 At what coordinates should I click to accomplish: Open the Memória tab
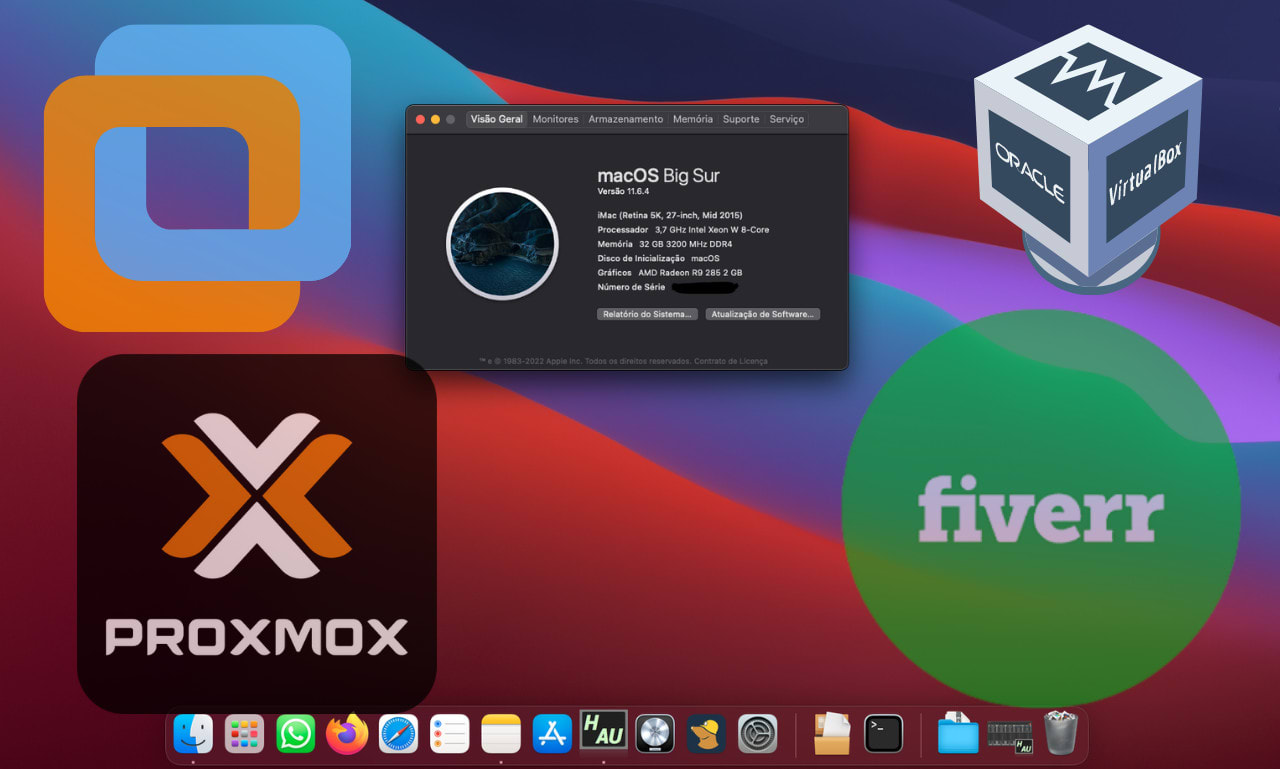click(692, 118)
